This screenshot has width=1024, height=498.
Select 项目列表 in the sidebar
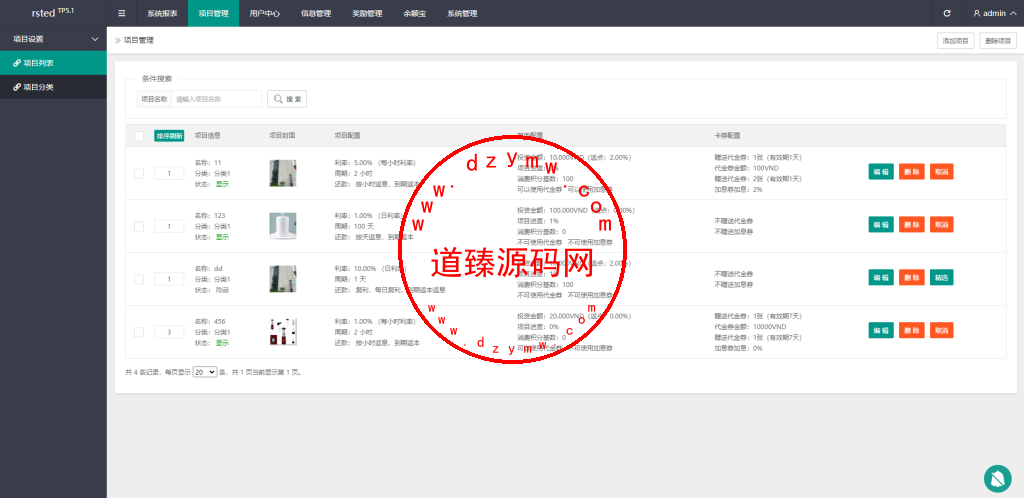click(54, 63)
